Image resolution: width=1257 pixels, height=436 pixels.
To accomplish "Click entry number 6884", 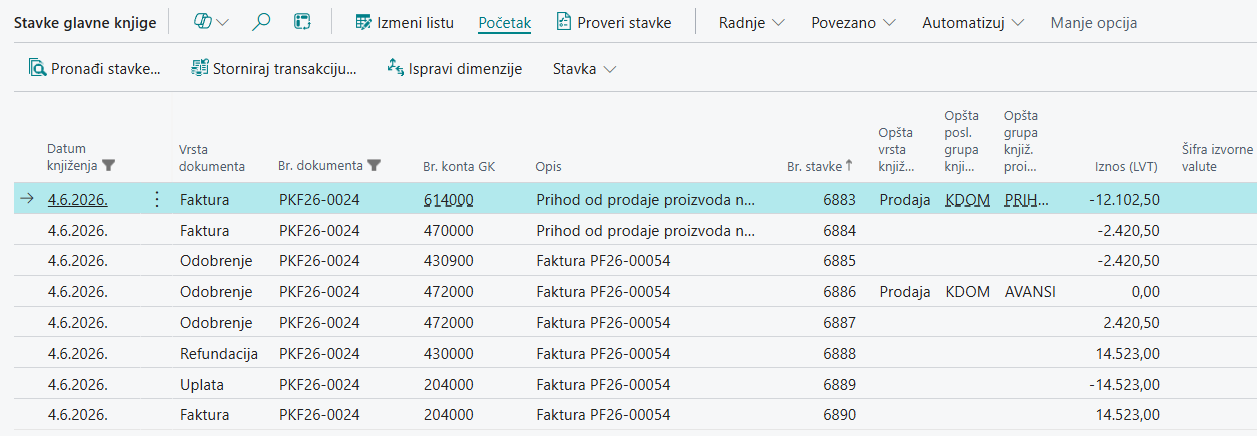I will (839, 231).
